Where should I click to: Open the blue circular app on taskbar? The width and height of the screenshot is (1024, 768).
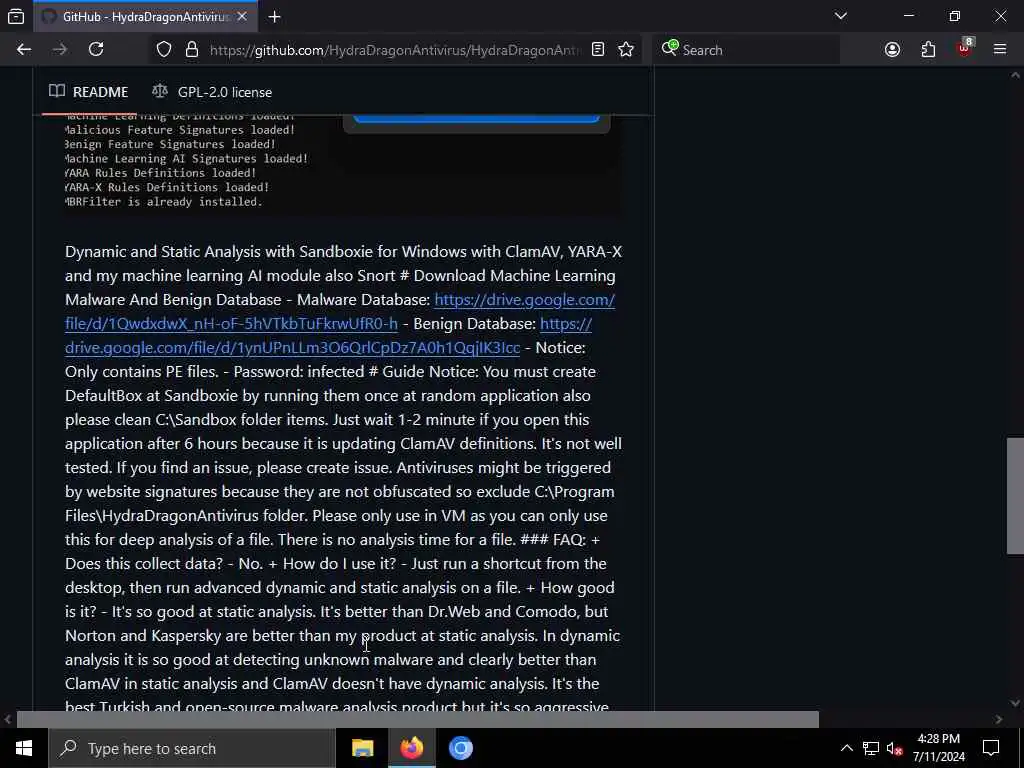(x=460, y=748)
